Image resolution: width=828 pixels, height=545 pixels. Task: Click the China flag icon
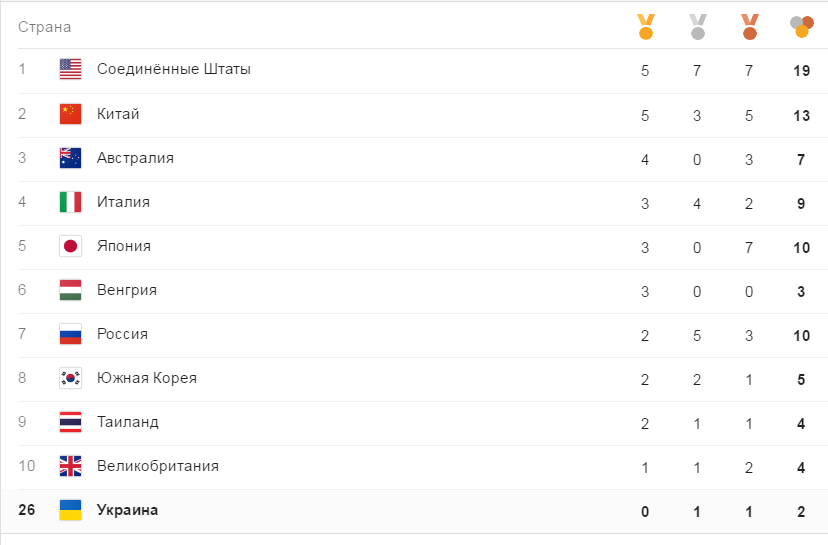[x=70, y=114]
